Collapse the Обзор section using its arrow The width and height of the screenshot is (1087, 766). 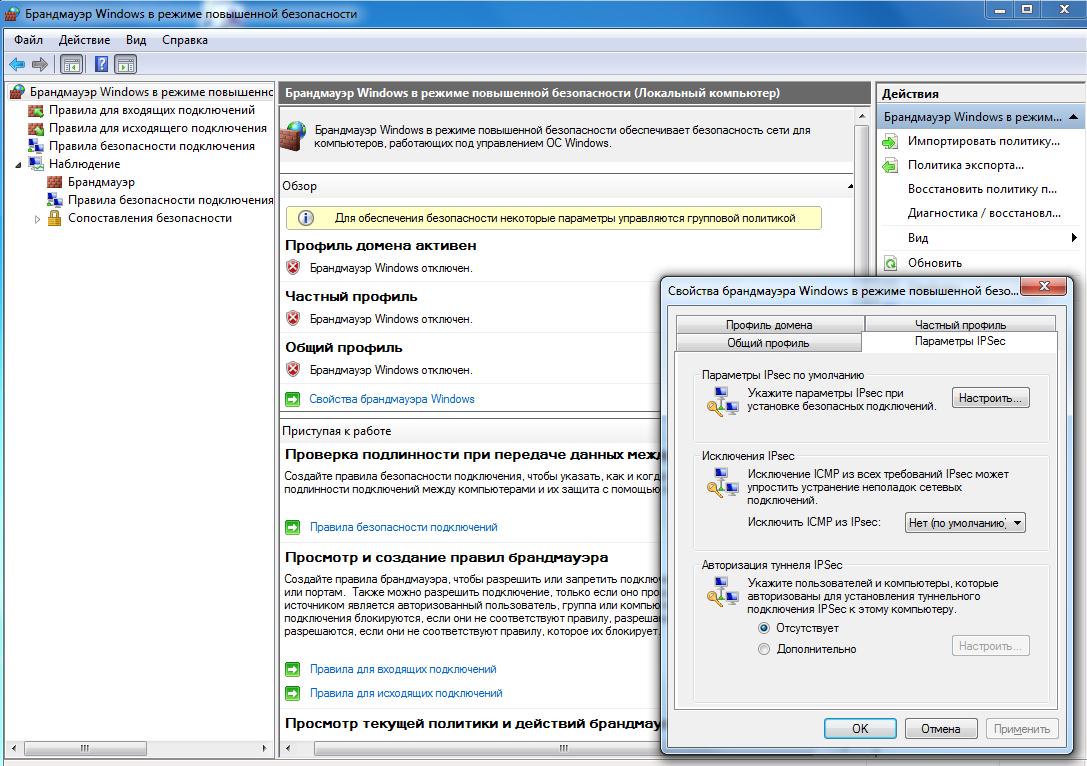[x=850, y=186]
